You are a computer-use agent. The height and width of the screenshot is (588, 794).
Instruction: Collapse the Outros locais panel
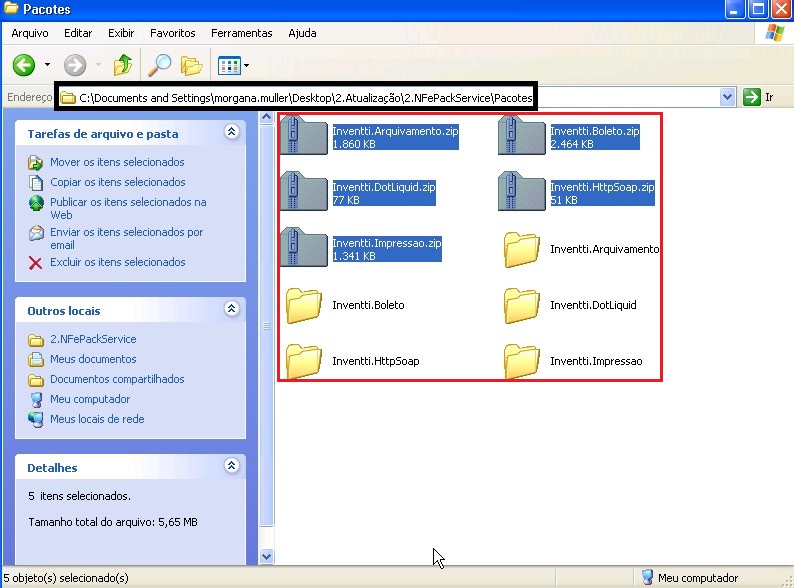232,310
